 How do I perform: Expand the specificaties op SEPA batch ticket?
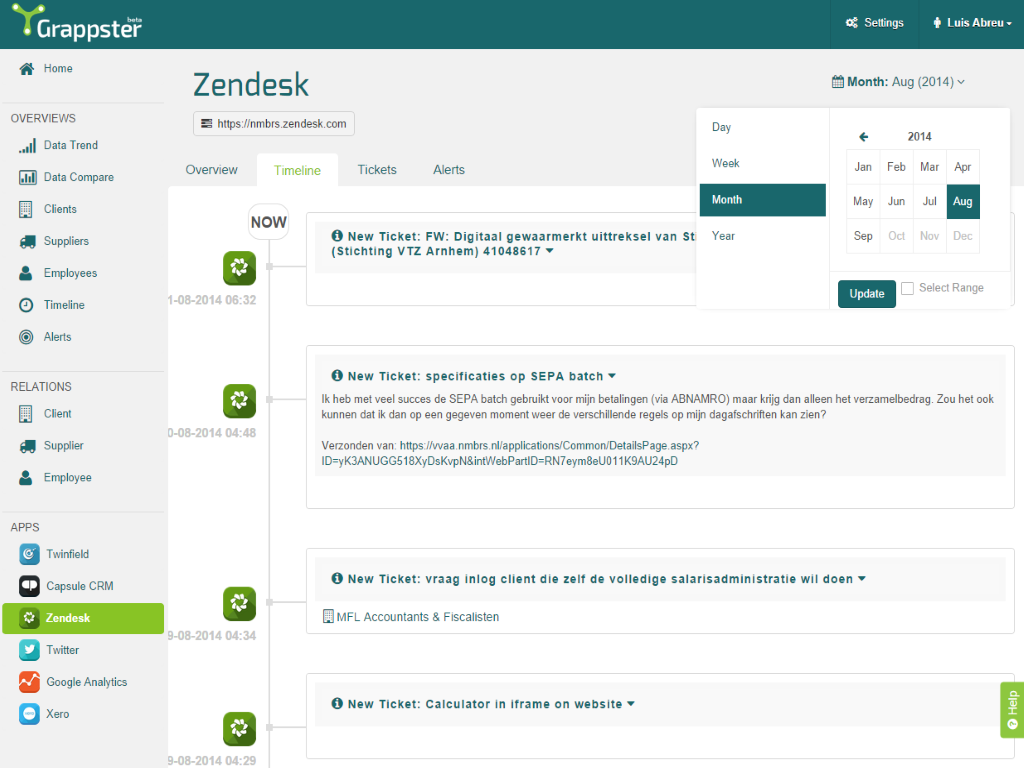(613, 377)
